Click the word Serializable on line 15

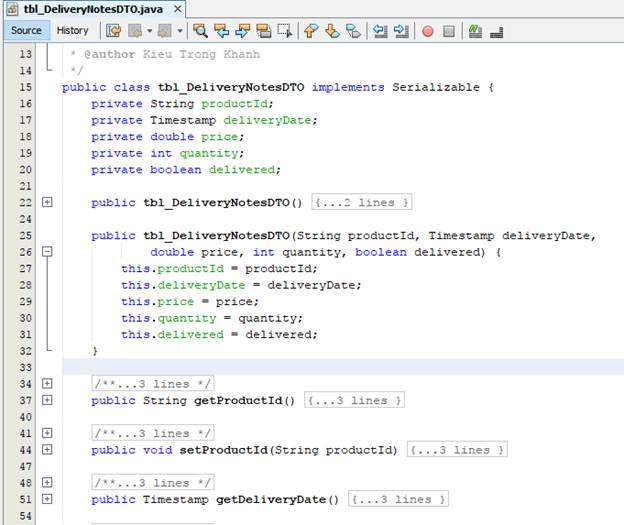(436, 87)
